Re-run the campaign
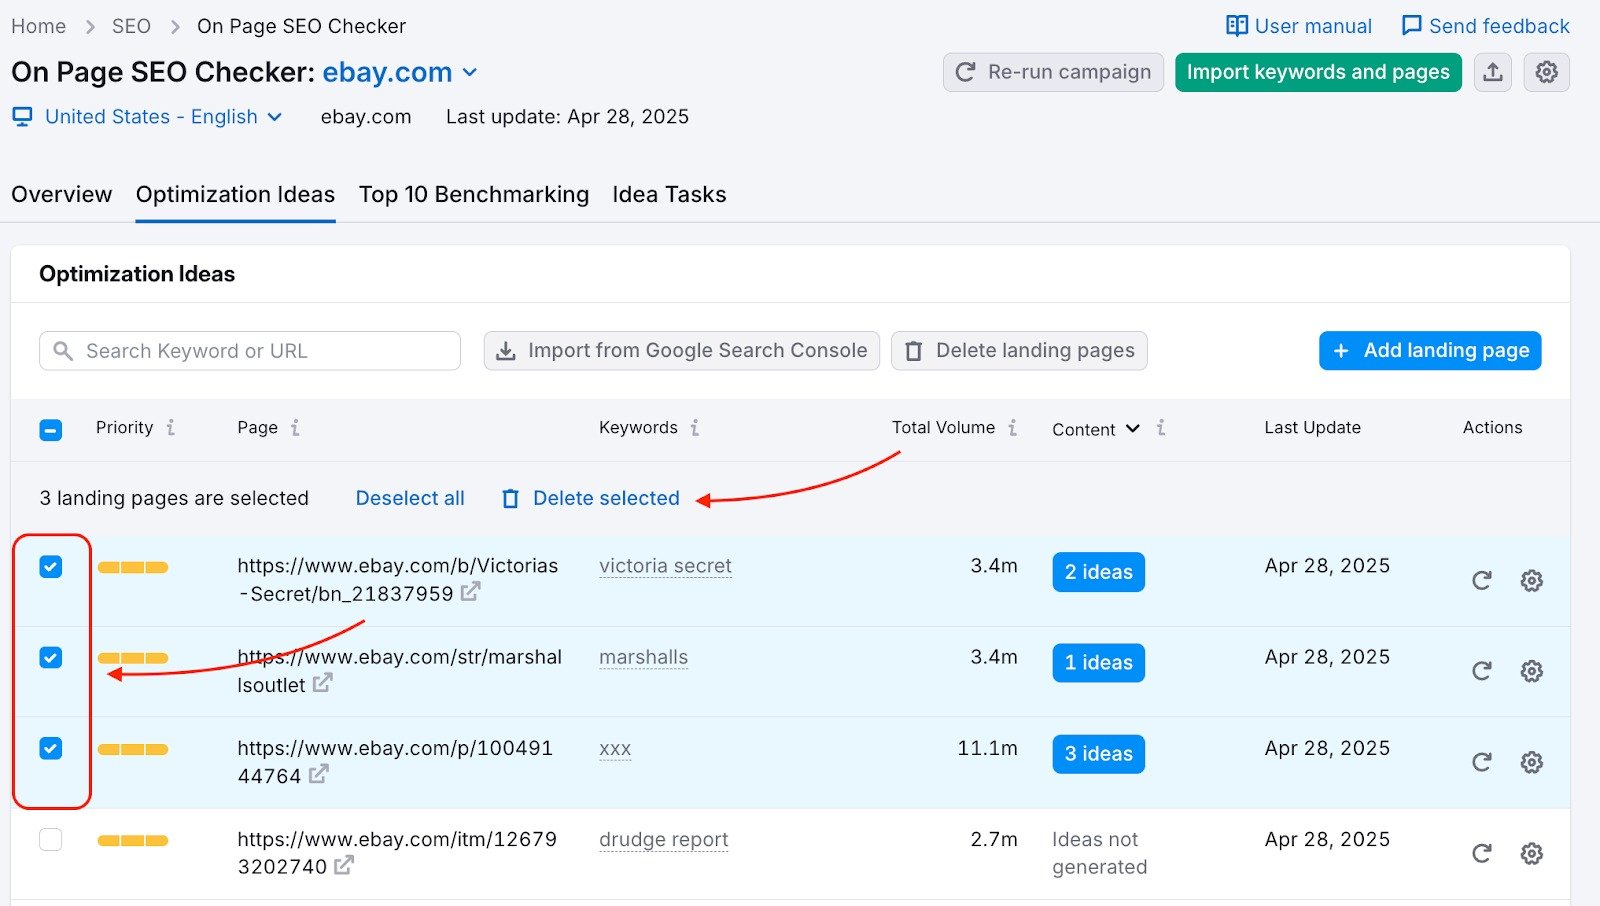The height and width of the screenshot is (906, 1600). pyautogui.click(x=1052, y=72)
